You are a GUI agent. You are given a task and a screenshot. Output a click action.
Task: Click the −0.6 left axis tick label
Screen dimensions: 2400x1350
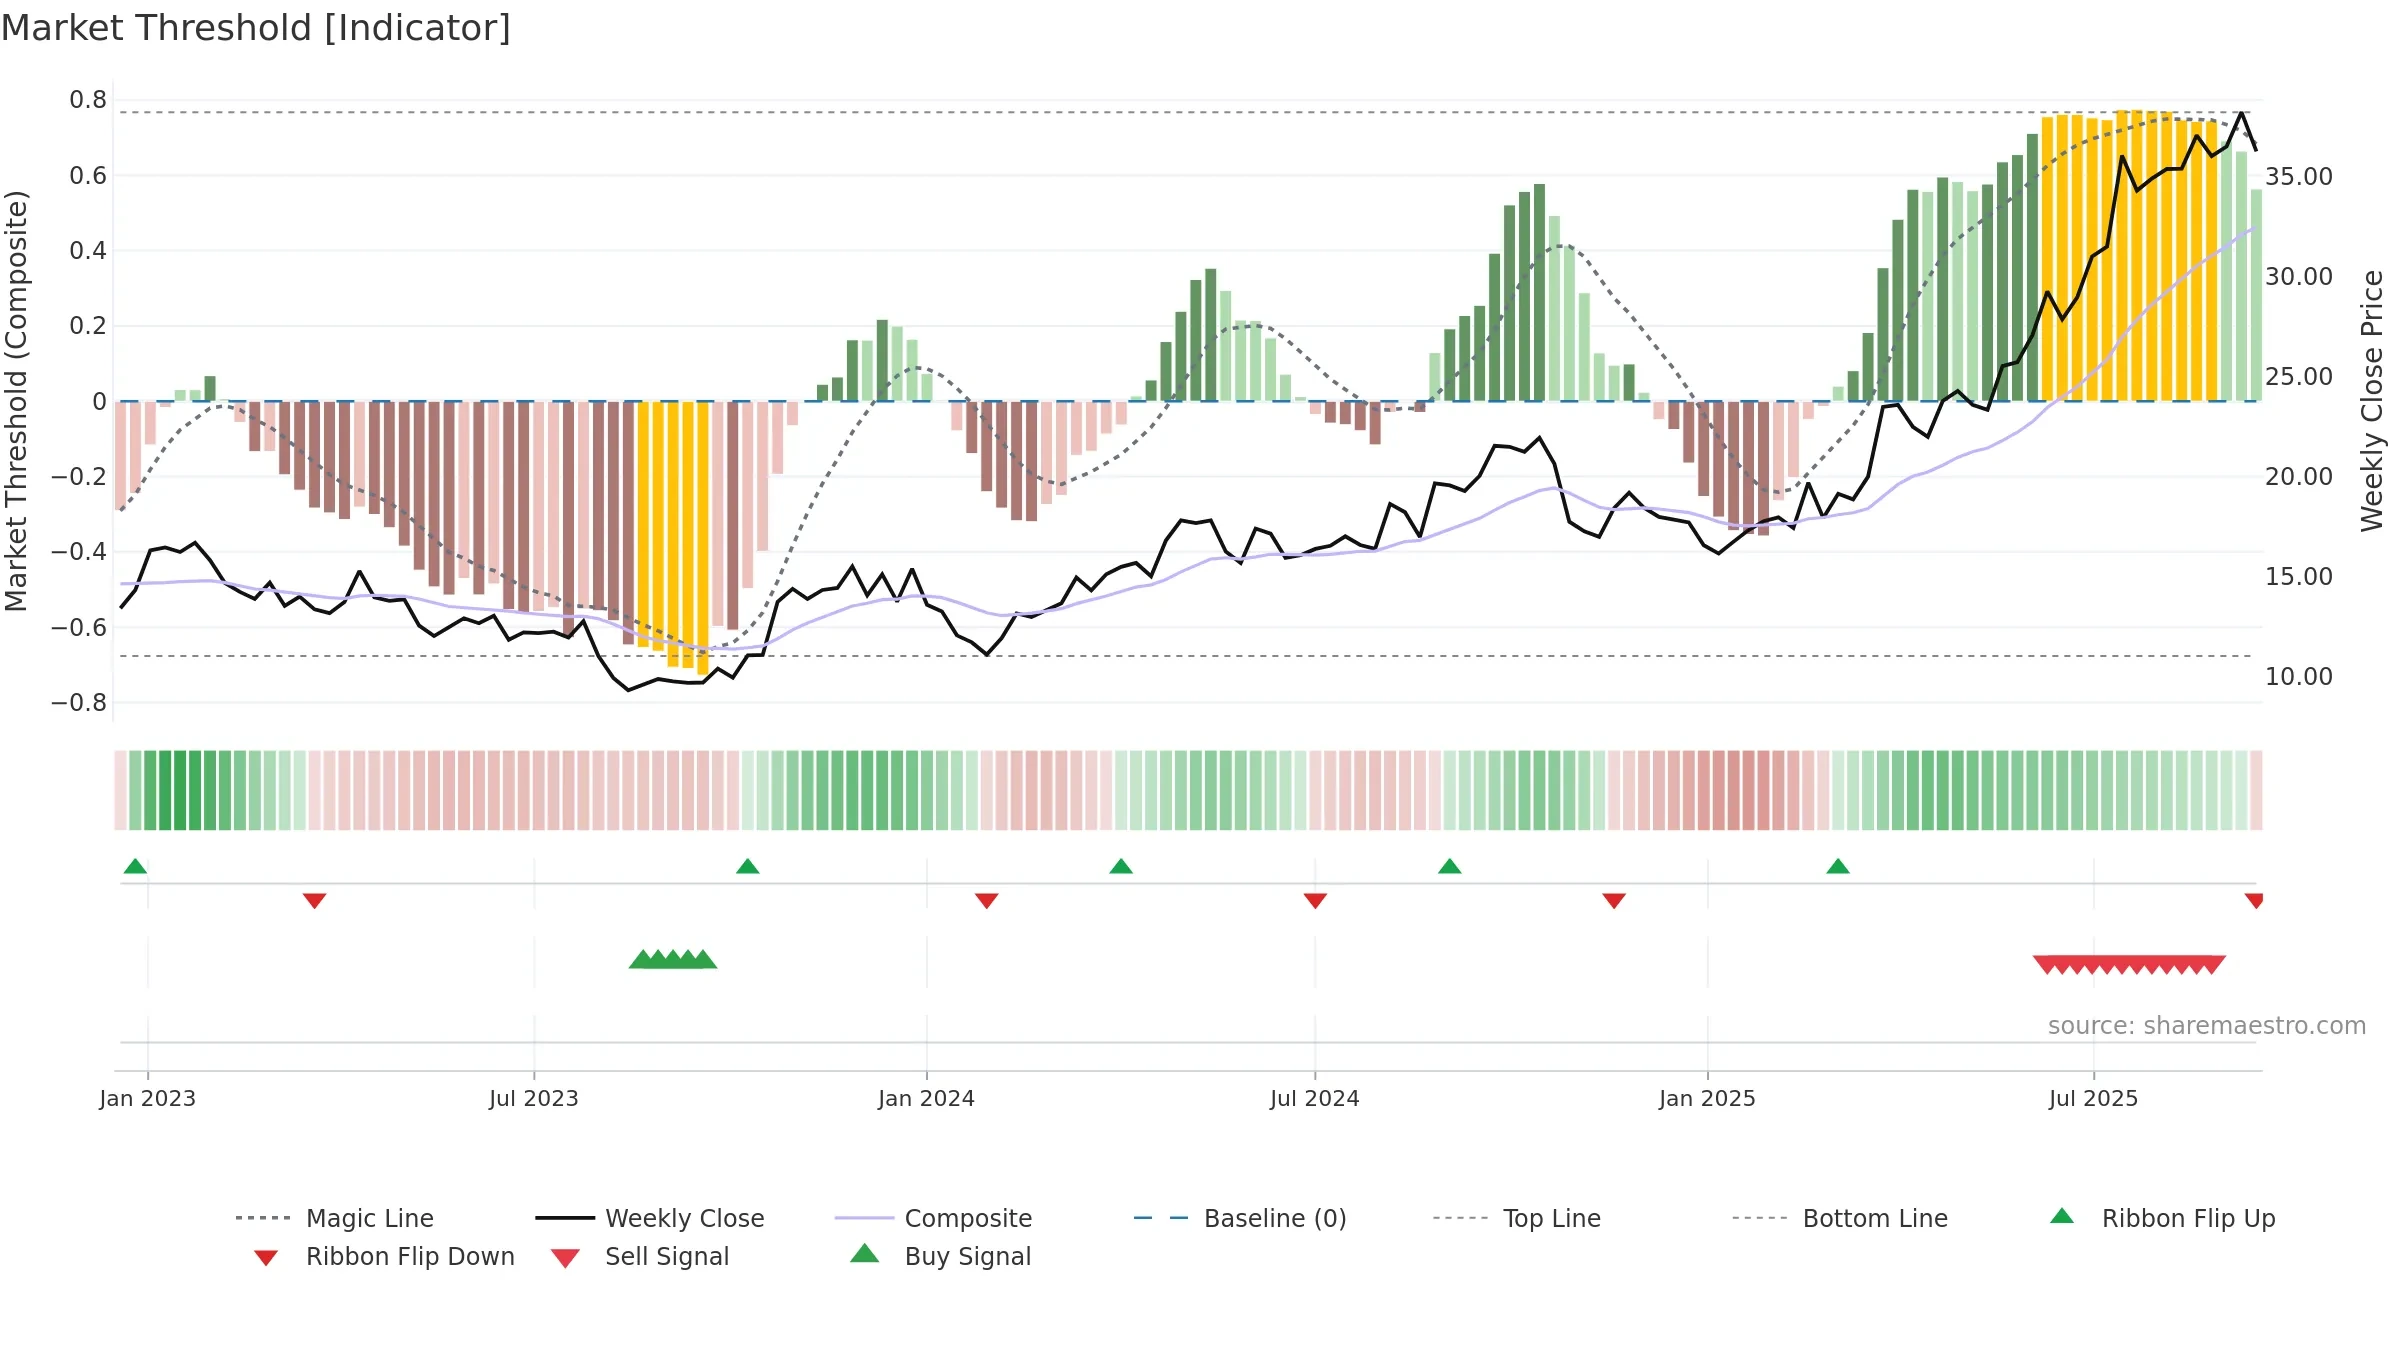click(x=79, y=628)
